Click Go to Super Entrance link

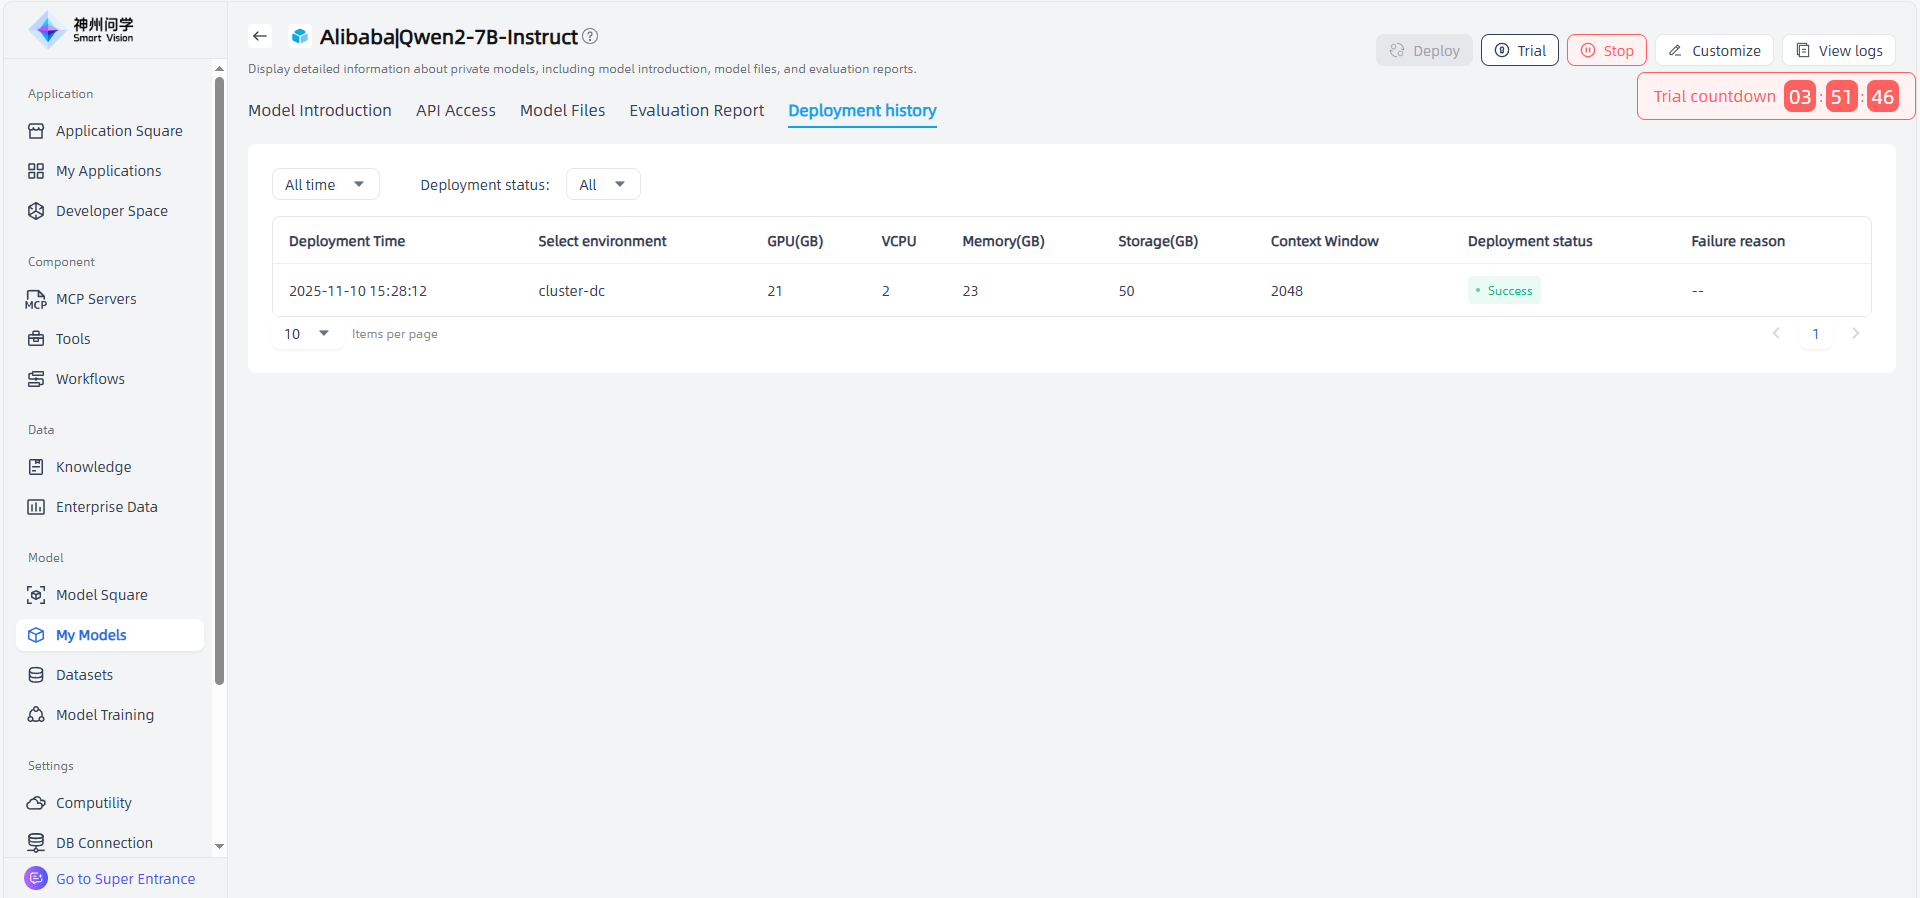tap(125, 879)
